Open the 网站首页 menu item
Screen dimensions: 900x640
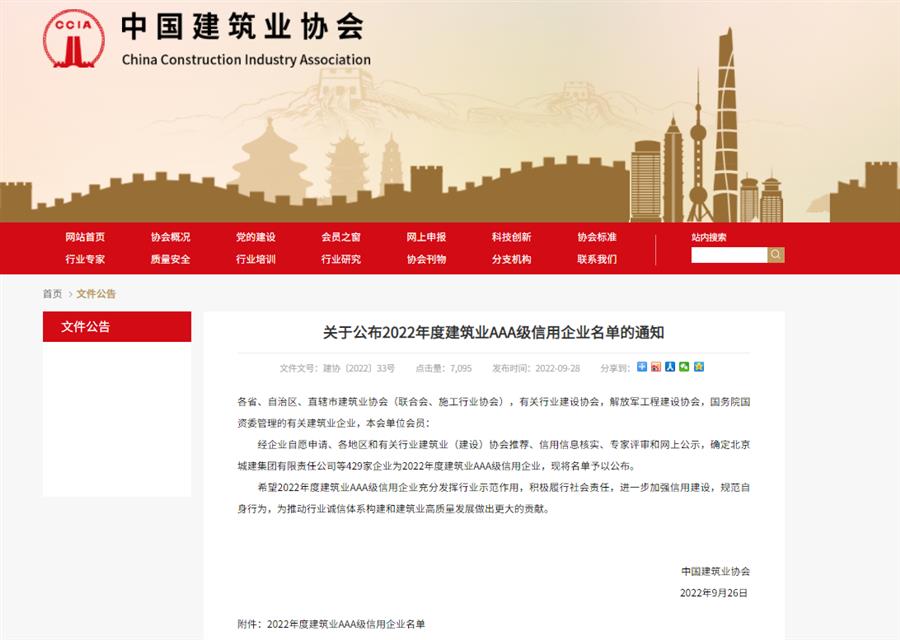coord(87,237)
